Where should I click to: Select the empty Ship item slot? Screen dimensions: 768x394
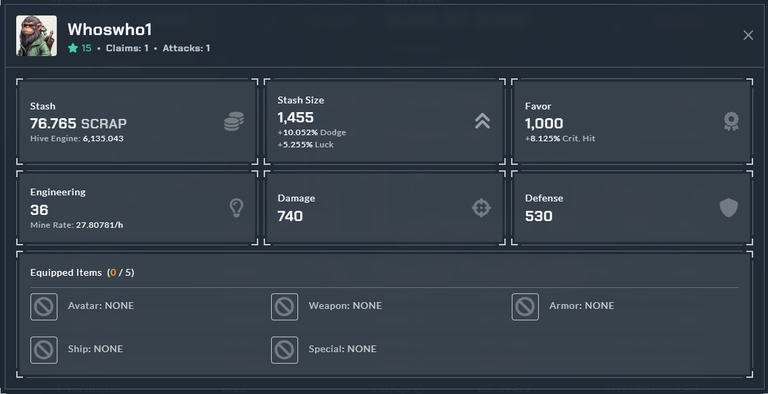tap(44, 350)
